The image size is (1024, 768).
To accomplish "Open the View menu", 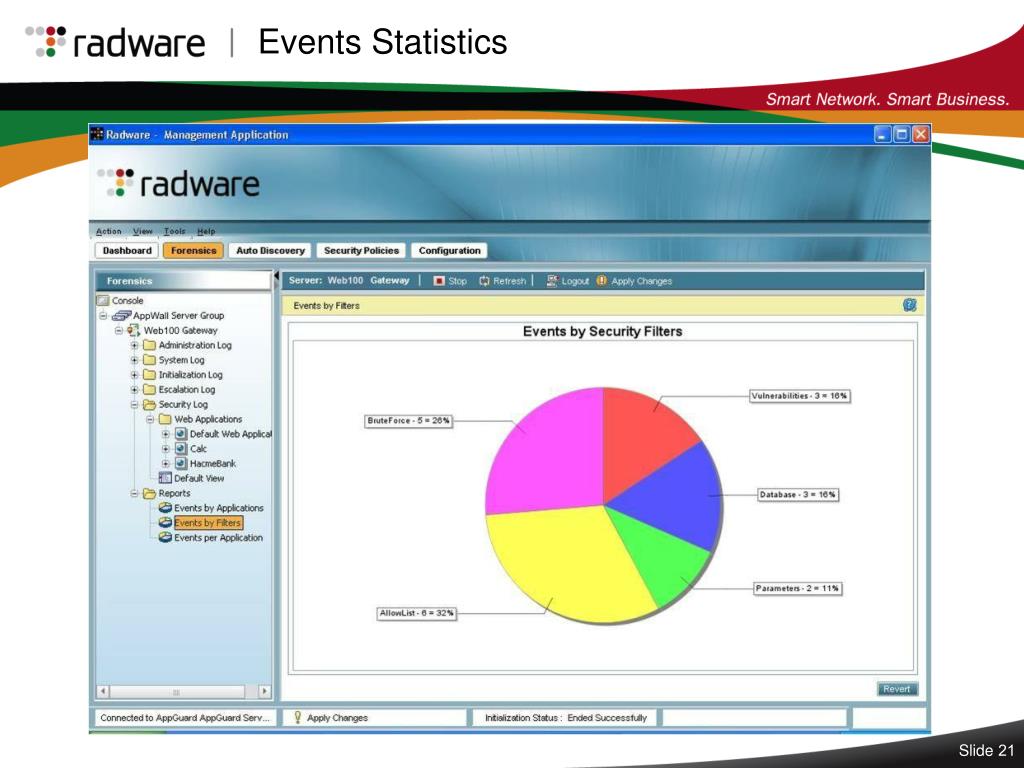I will 142,231.
